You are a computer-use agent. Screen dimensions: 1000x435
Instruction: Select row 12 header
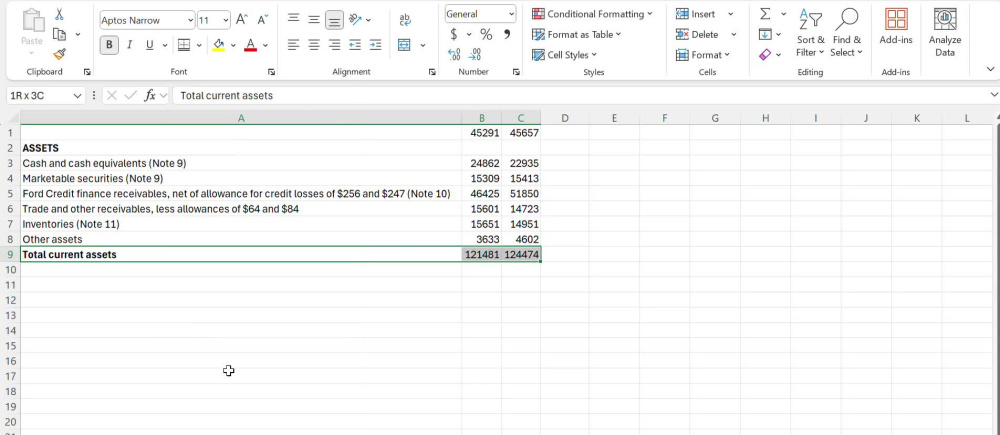tap(10, 300)
